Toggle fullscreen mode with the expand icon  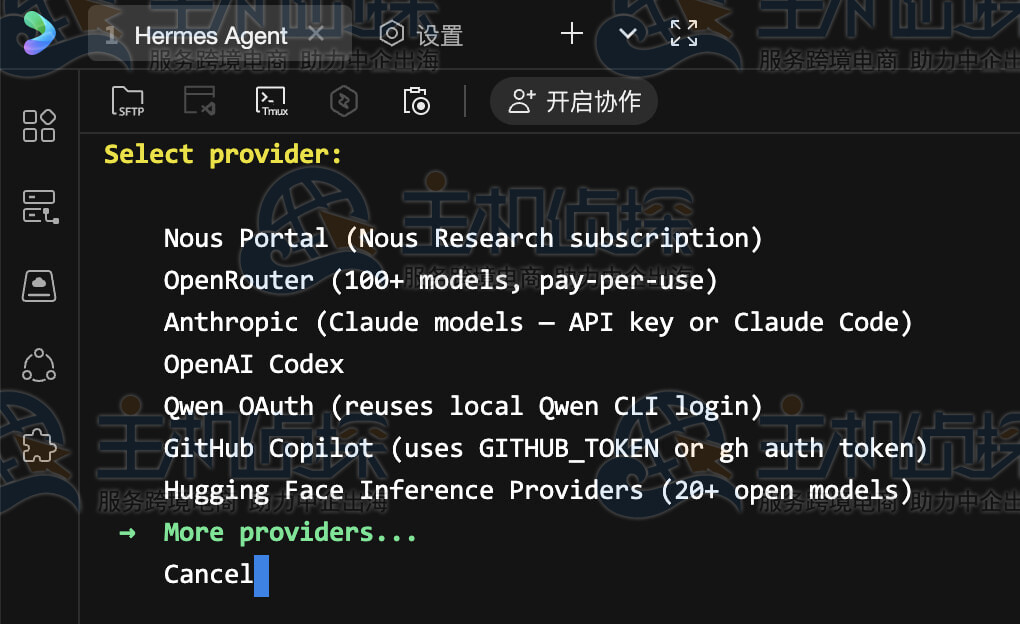click(x=684, y=34)
